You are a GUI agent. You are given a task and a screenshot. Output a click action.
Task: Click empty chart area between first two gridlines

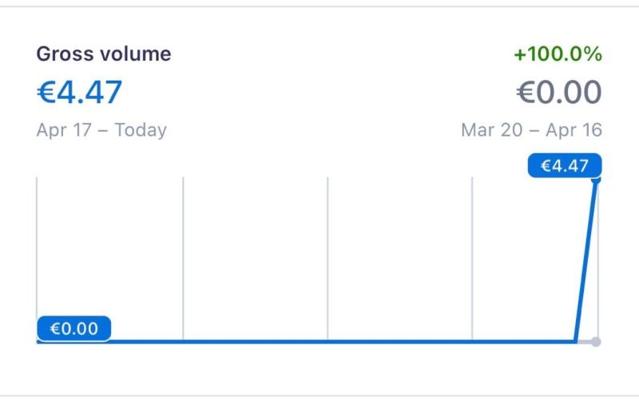pos(110,250)
